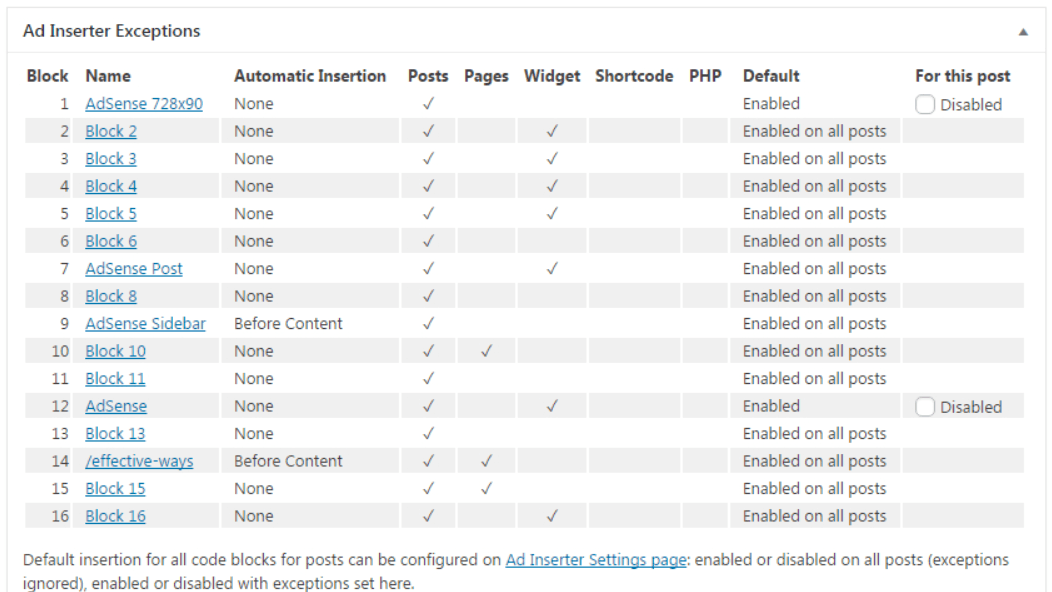Image resolution: width=1052 pixels, height=592 pixels.
Task: Open the Block 3 link
Action: pyautogui.click(x=111, y=159)
